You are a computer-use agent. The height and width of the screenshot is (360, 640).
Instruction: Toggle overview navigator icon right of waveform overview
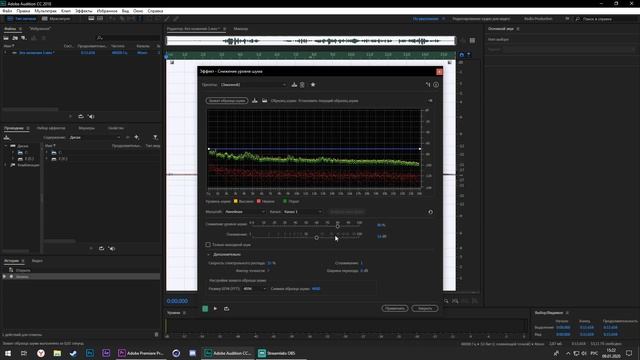click(x=472, y=40)
